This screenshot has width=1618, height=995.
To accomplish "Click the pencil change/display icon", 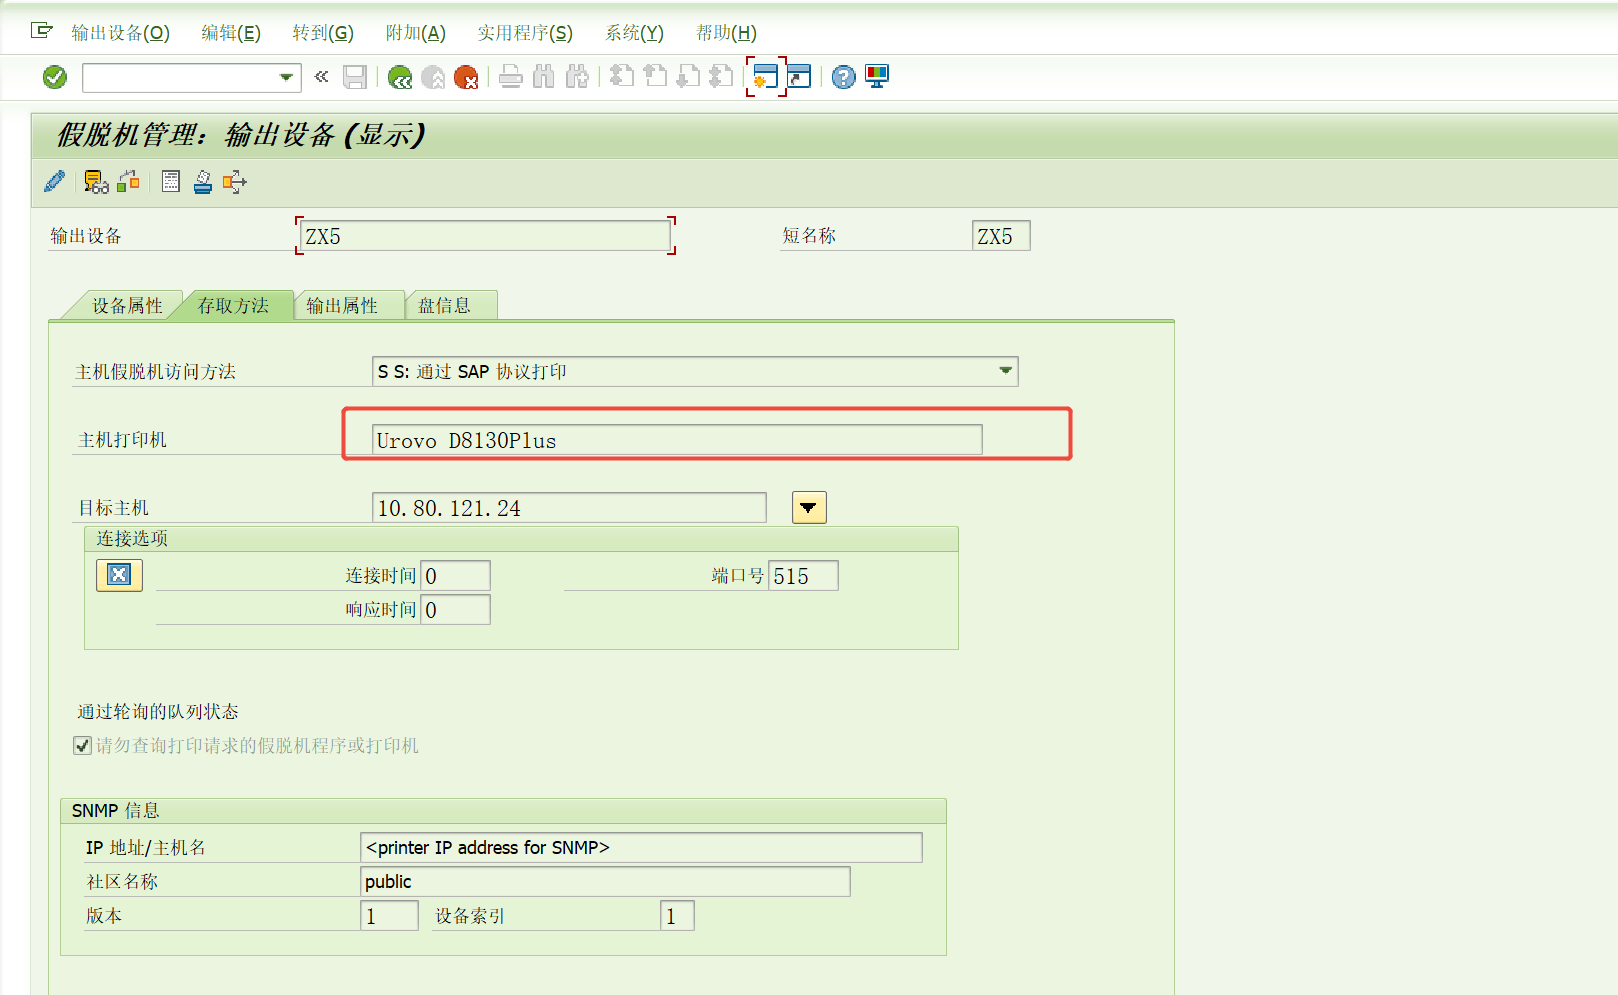I will coord(55,182).
